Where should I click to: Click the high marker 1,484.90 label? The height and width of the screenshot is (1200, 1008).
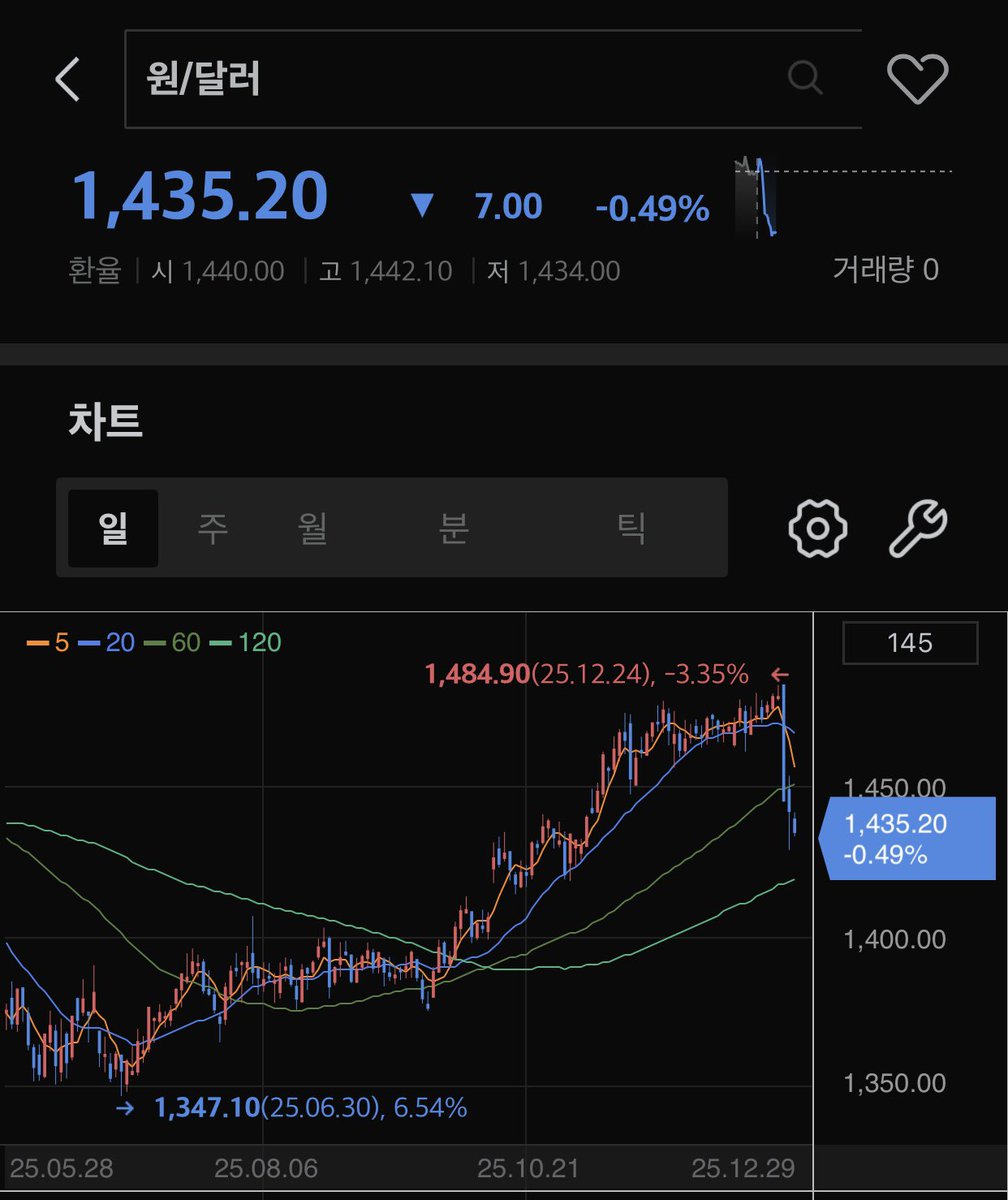click(x=586, y=675)
